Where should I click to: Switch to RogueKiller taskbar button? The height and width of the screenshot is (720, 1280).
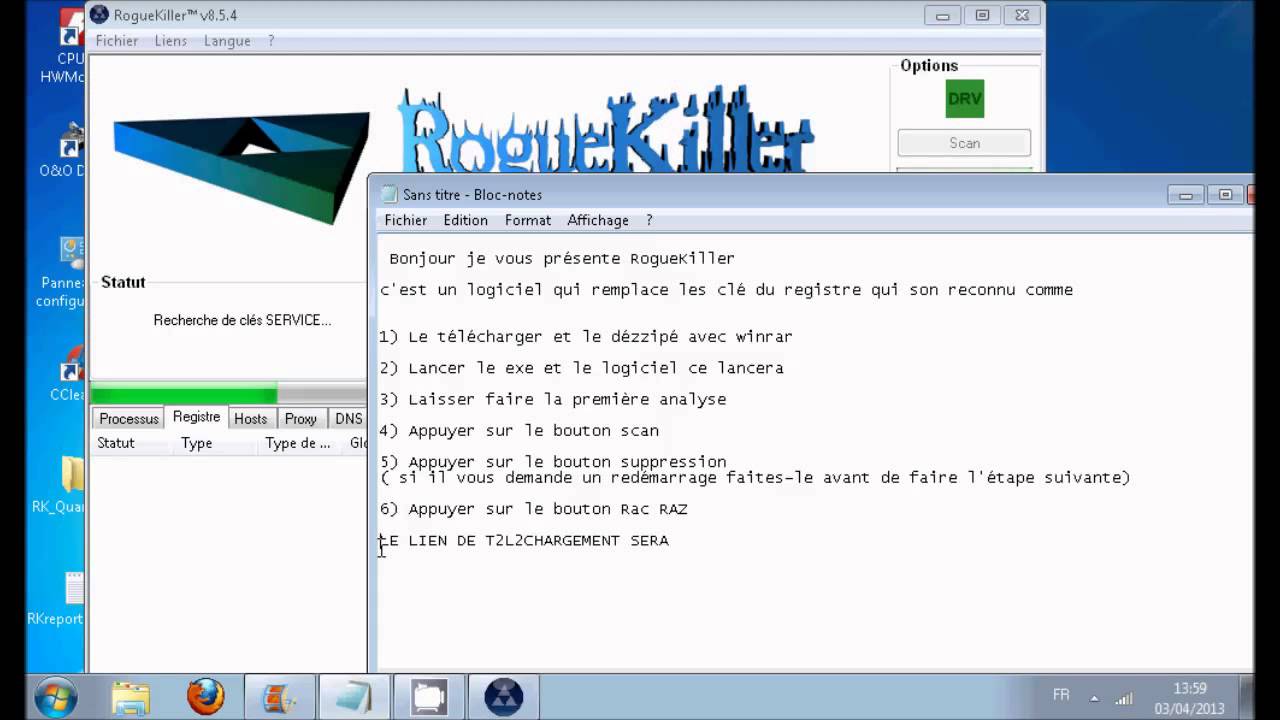[503, 696]
